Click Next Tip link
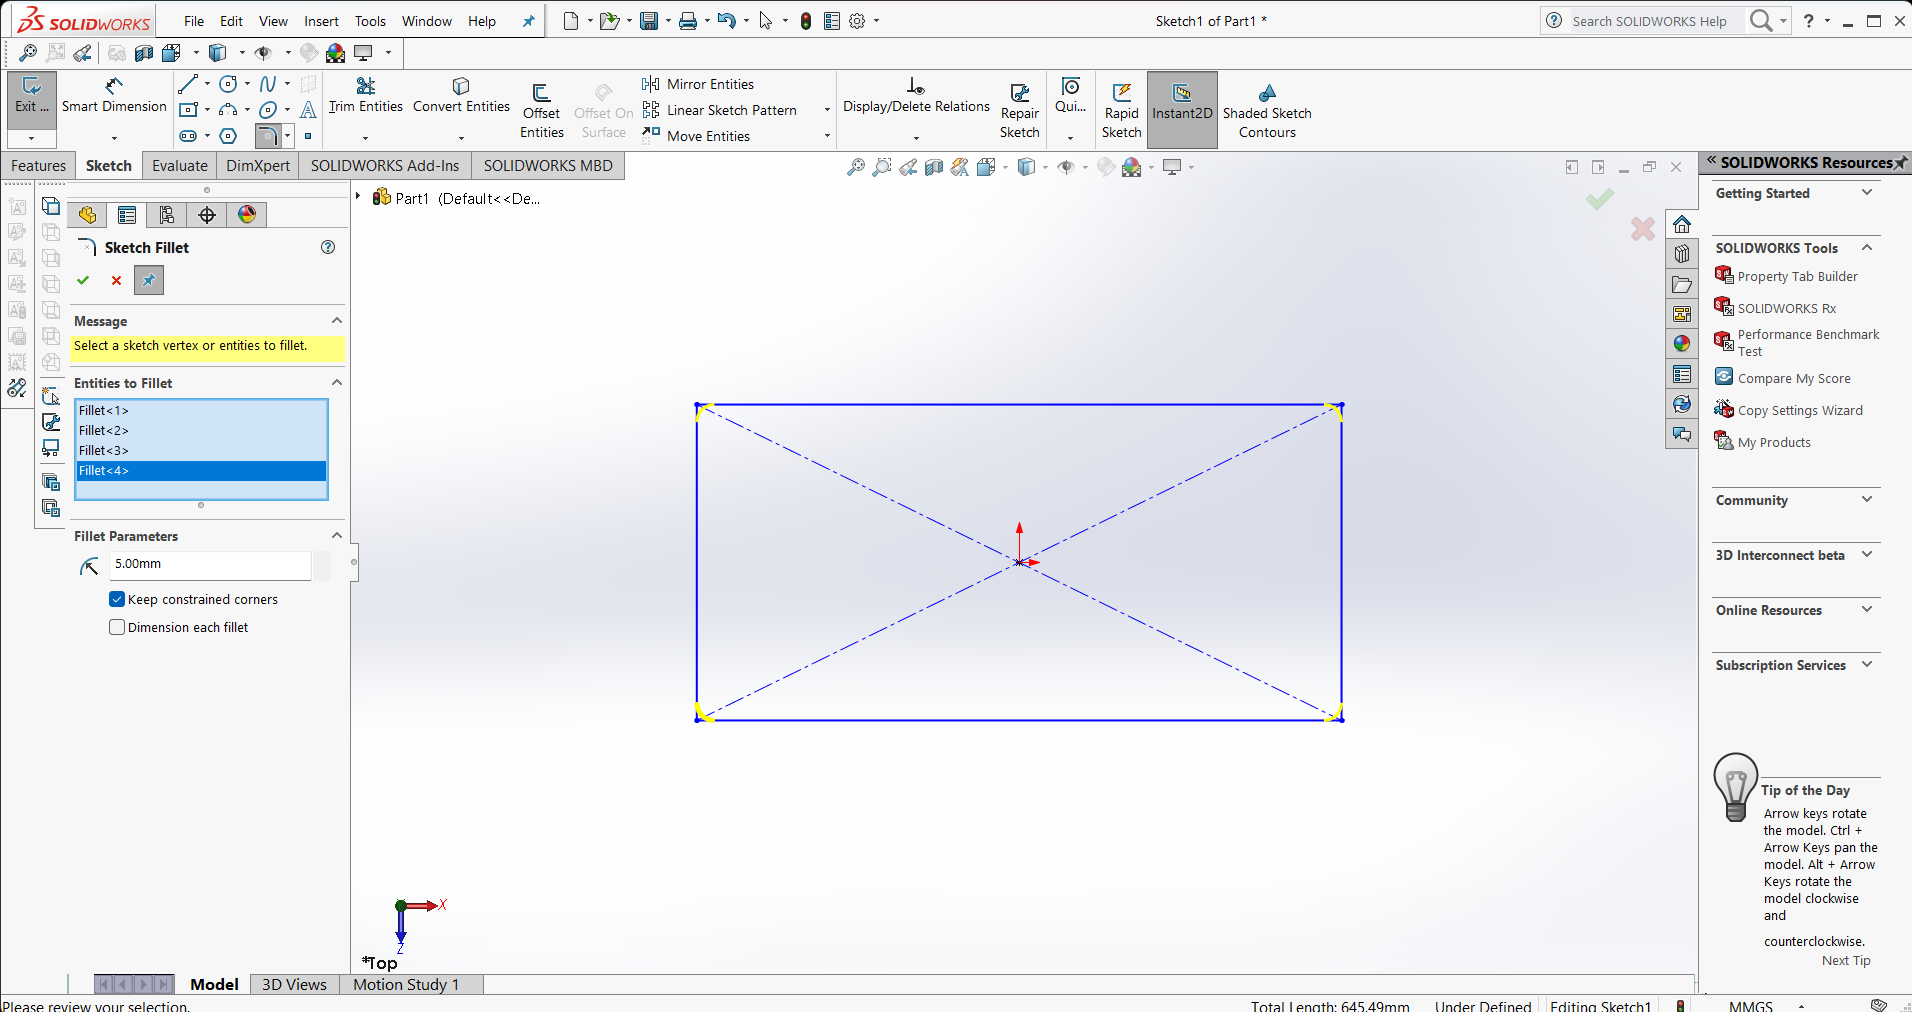This screenshot has height=1012, width=1912. 1846,961
